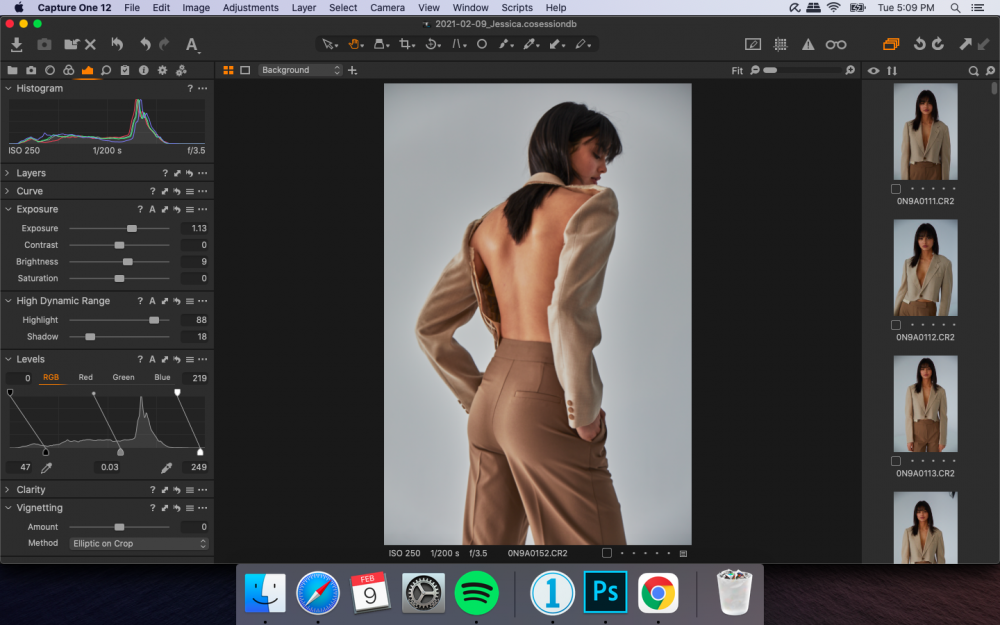Pick shadow point with left Levels eyedropper
Viewport: 1000px width, 625px height.
point(46,467)
